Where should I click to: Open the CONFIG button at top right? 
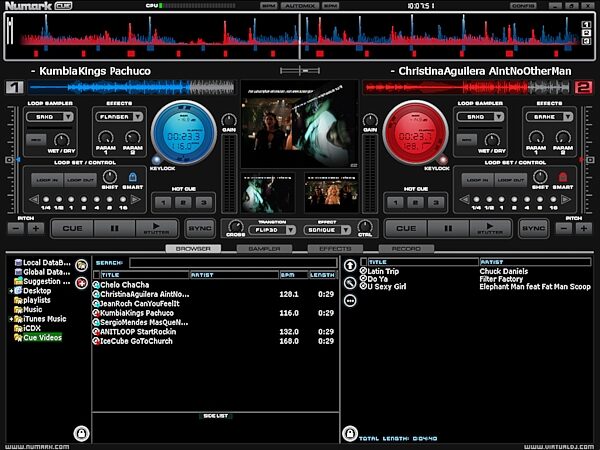click(x=523, y=6)
